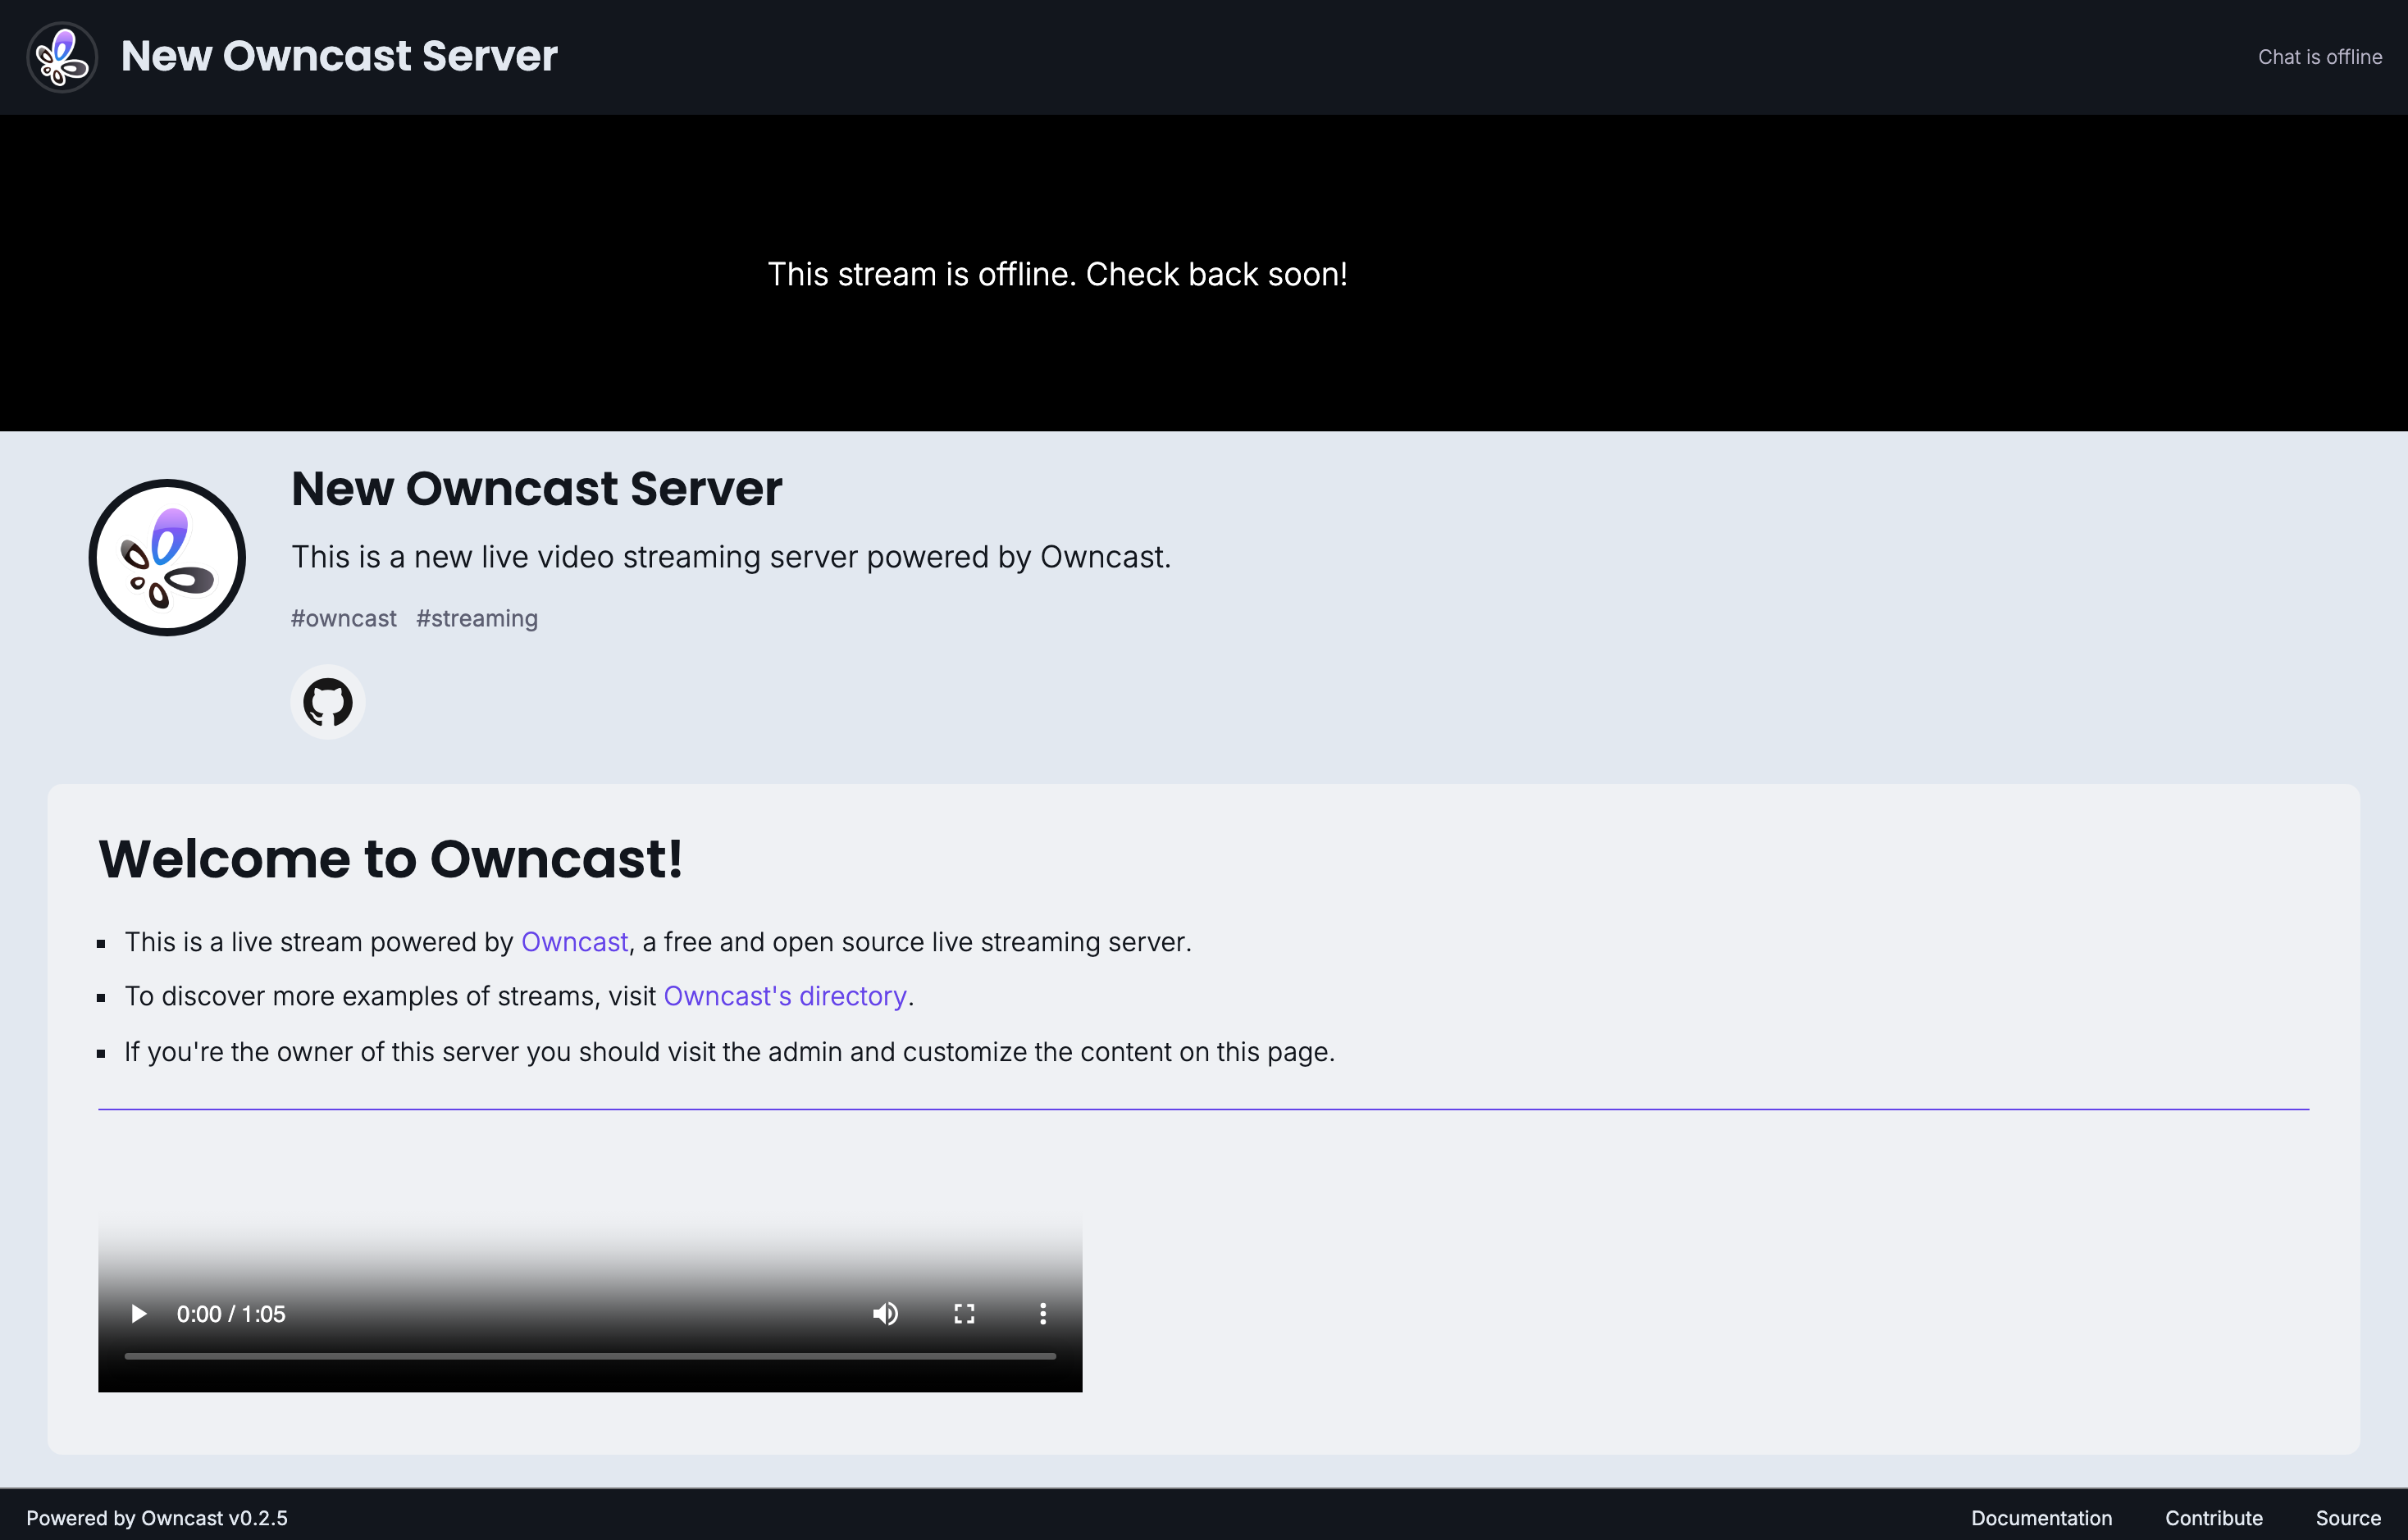This screenshot has height=1540, width=2408.
Task: Select the #streaming tag
Action: 477,618
